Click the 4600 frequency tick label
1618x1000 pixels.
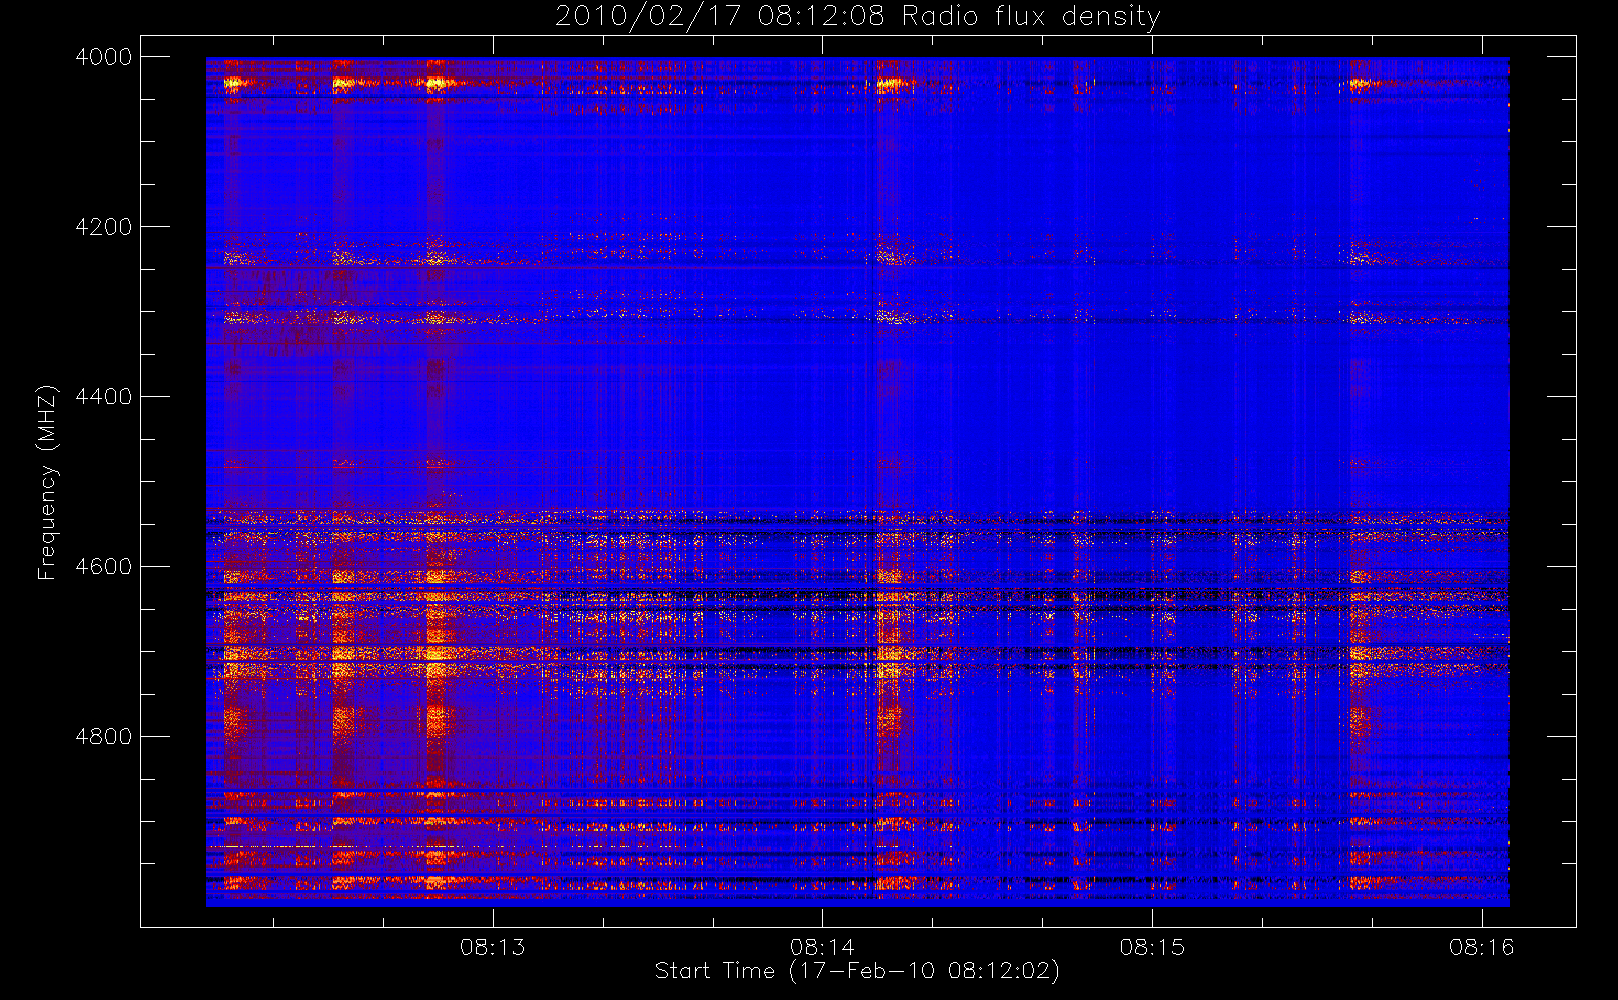coord(104,567)
